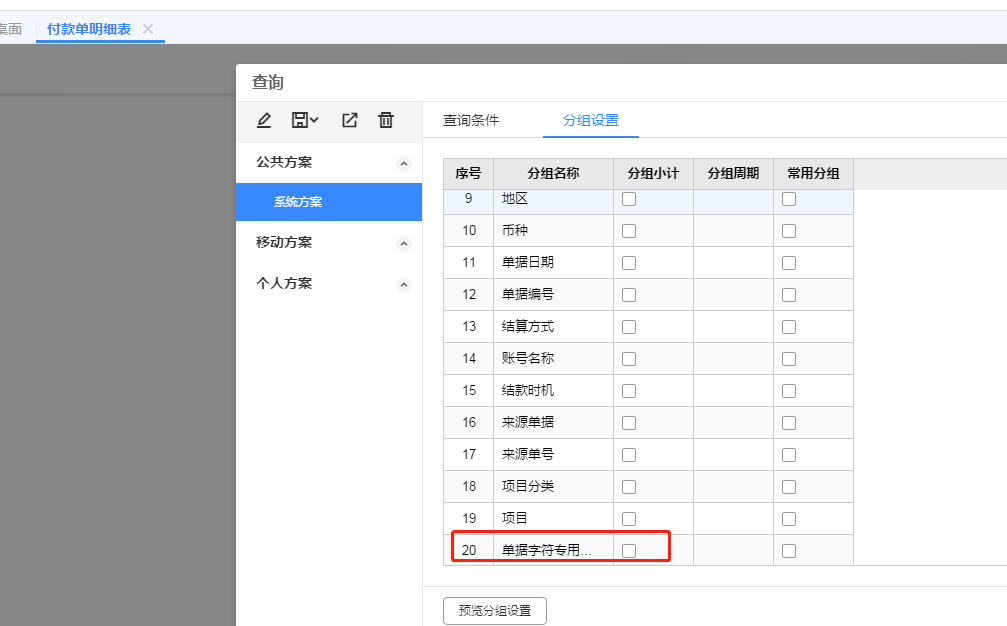Check 分组小计 for 单据字符专用 row
Image resolution: width=1007 pixels, height=626 pixels.
[x=629, y=551]
